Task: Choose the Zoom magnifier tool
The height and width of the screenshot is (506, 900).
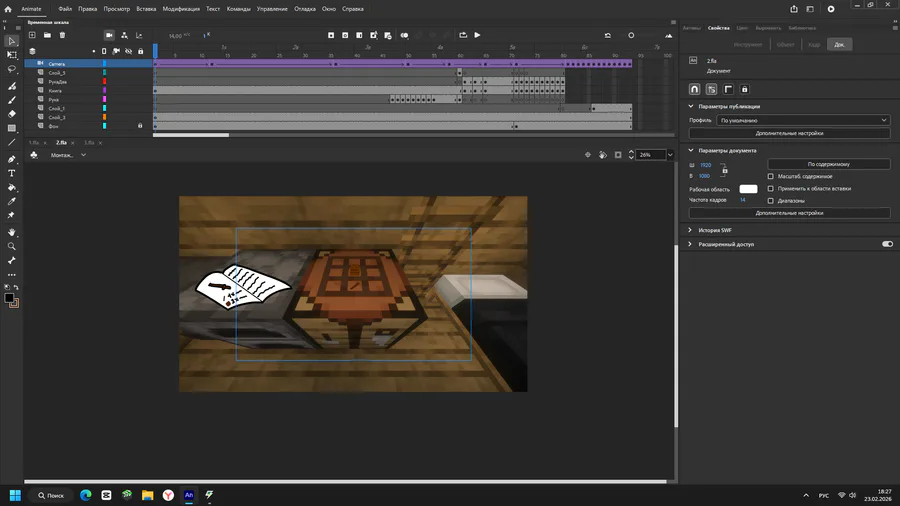Action: (x=11, y=246)
